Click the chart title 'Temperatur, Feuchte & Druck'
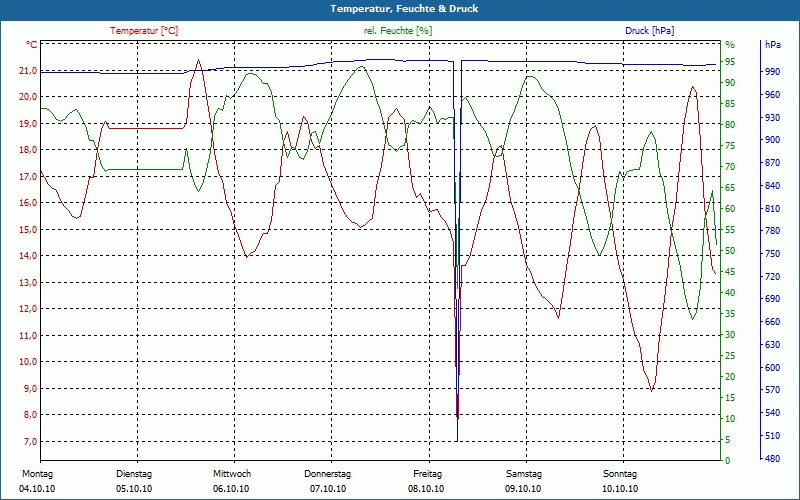 click(404, 9)
